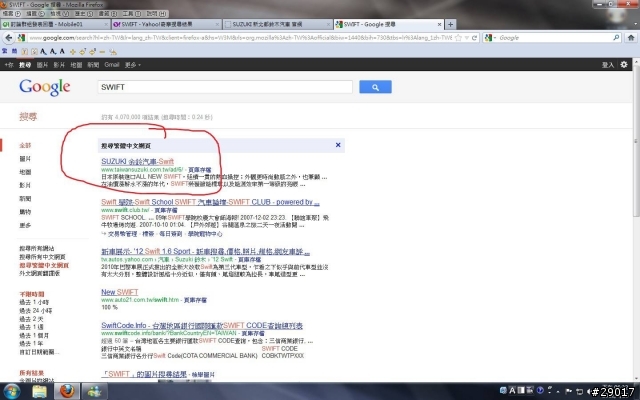Screen dimensions: 640x400
Task: Open the taskbar app next to Firefox
Action: [95, 391]
